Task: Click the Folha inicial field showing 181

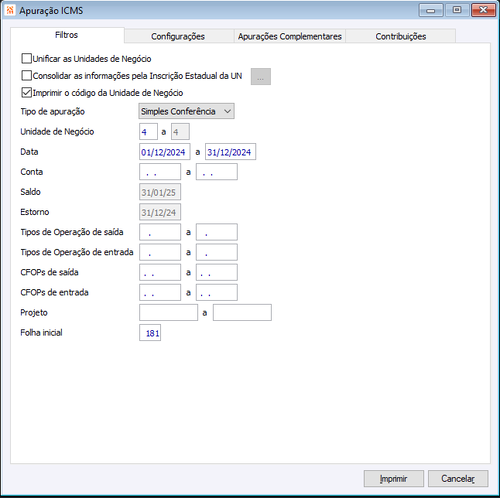Action: [x=150, y=333]
